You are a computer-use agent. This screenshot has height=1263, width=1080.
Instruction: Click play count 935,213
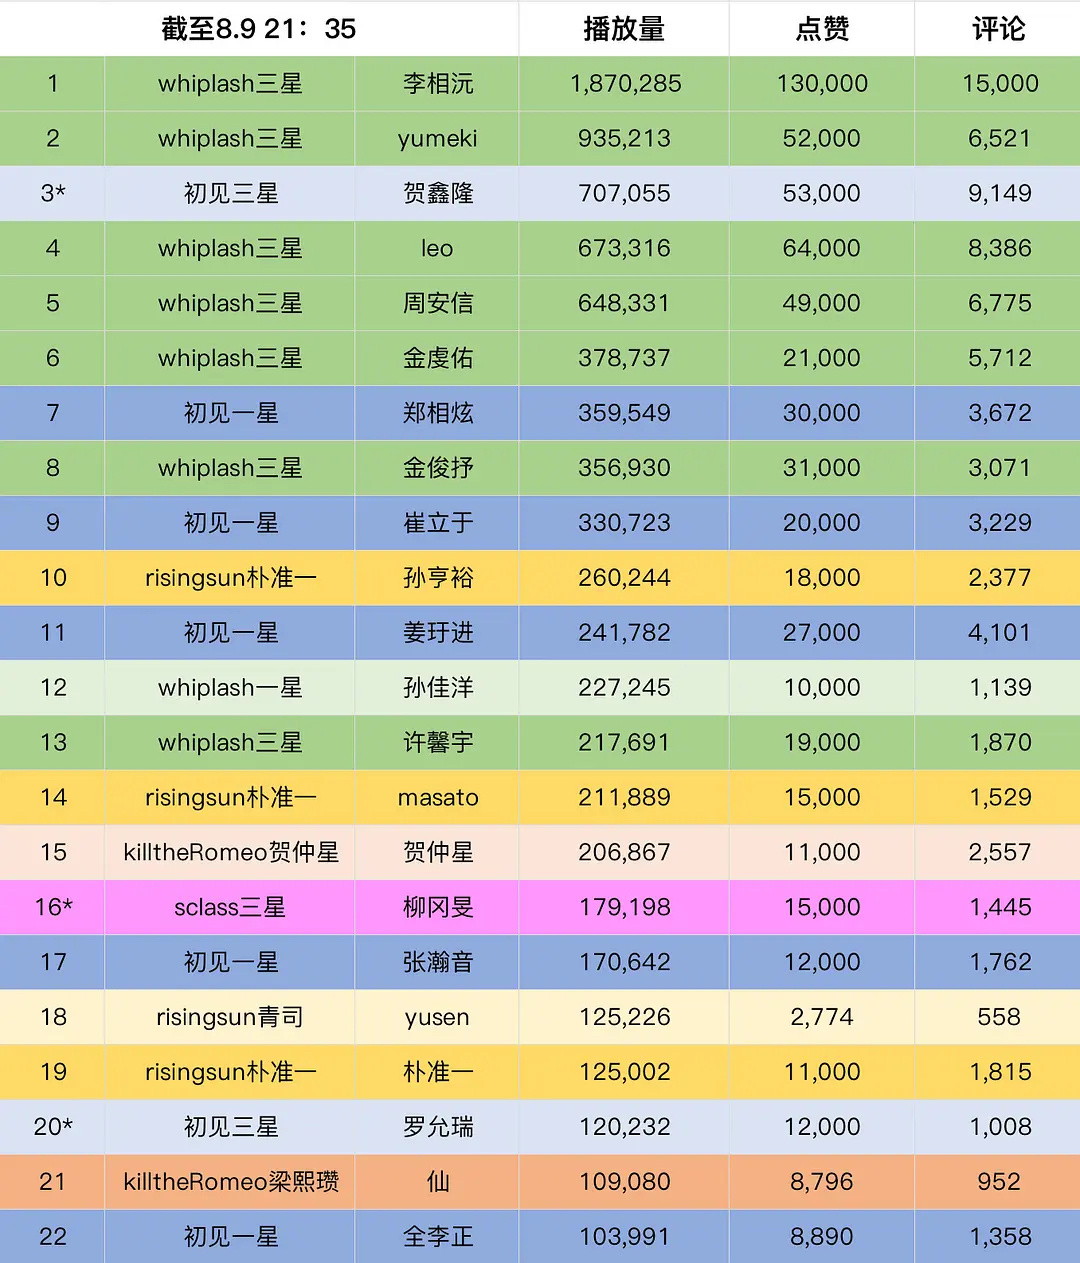(x=624, y=139)
